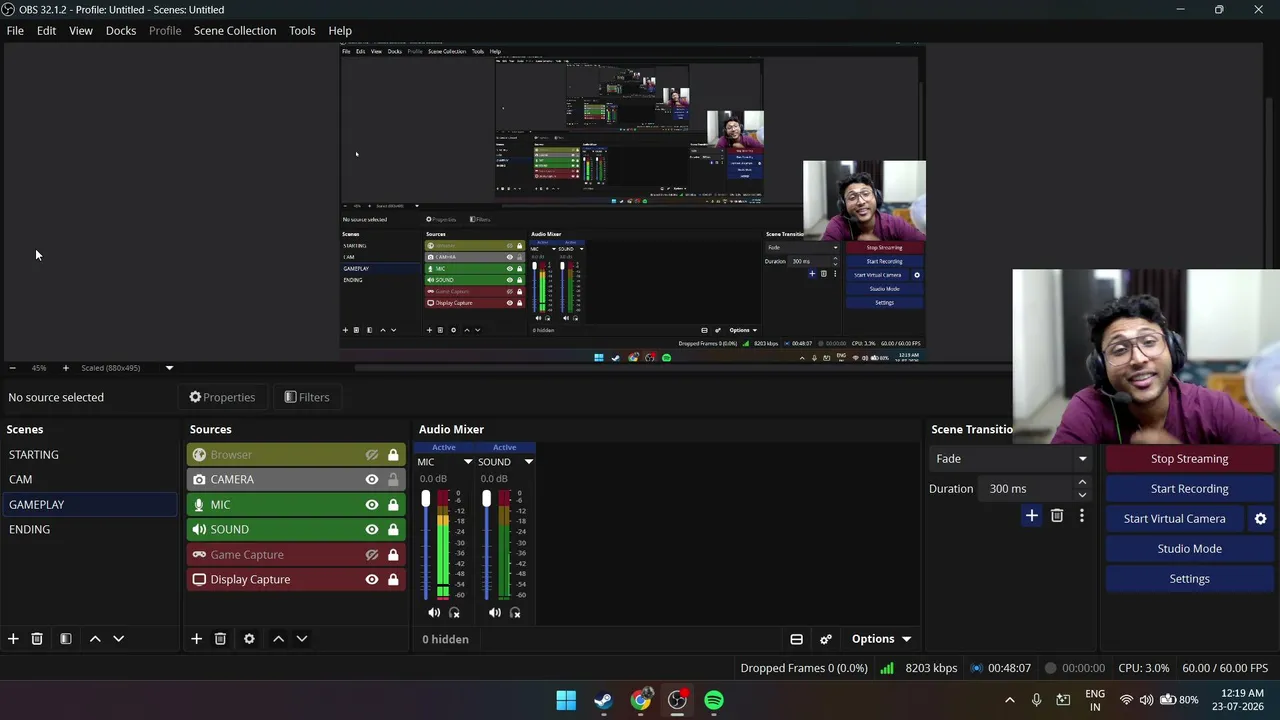
Task: Open the View menu
Action: [81, 31]
